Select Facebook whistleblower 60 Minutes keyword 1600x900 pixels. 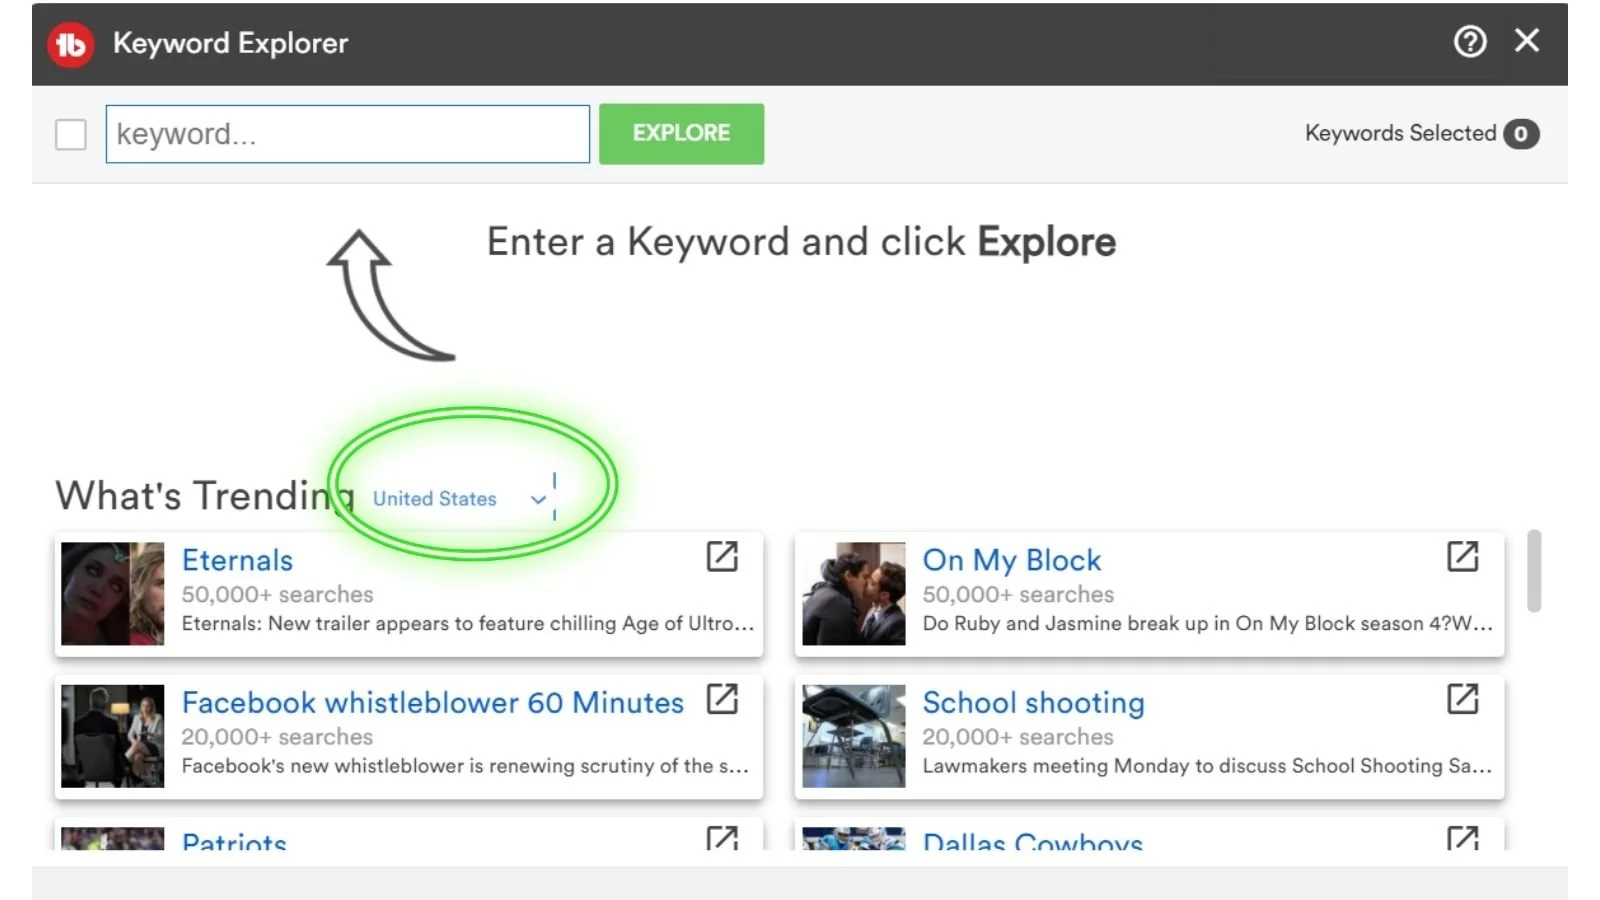click(x=432, y=703)
